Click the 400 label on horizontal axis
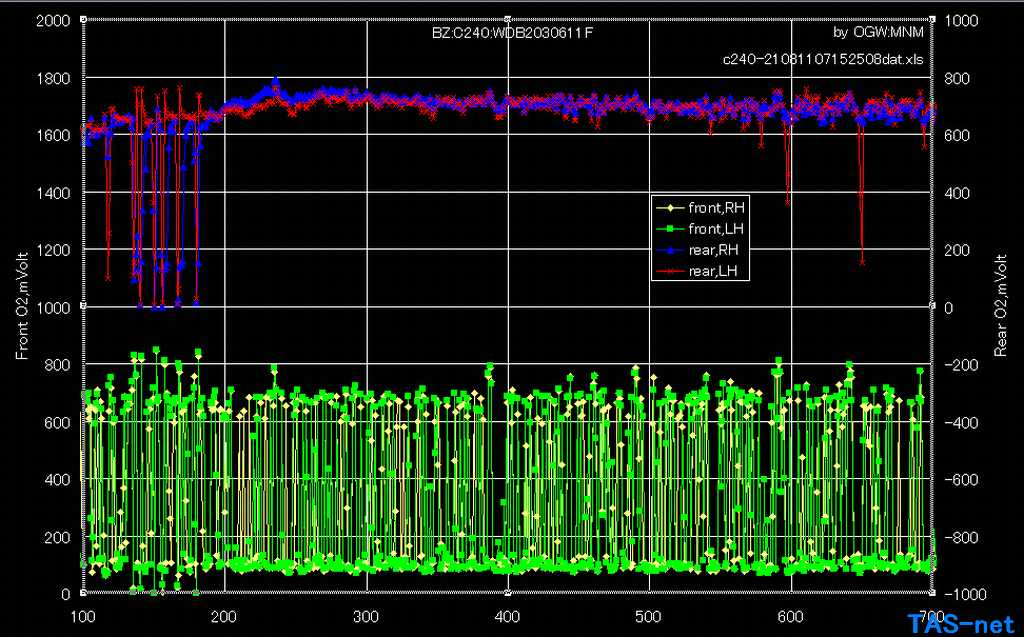1024x637 pixels. click(507, 617)
